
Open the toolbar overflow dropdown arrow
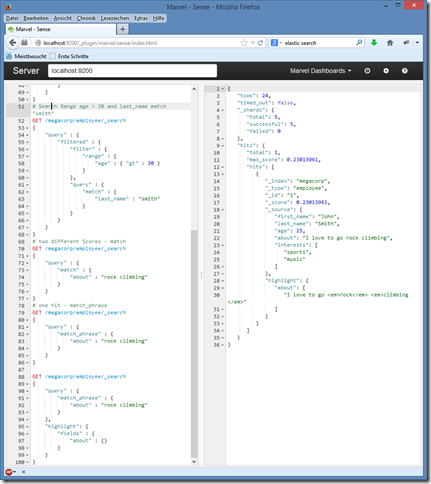pyautogui.click(x=417, y=43)
